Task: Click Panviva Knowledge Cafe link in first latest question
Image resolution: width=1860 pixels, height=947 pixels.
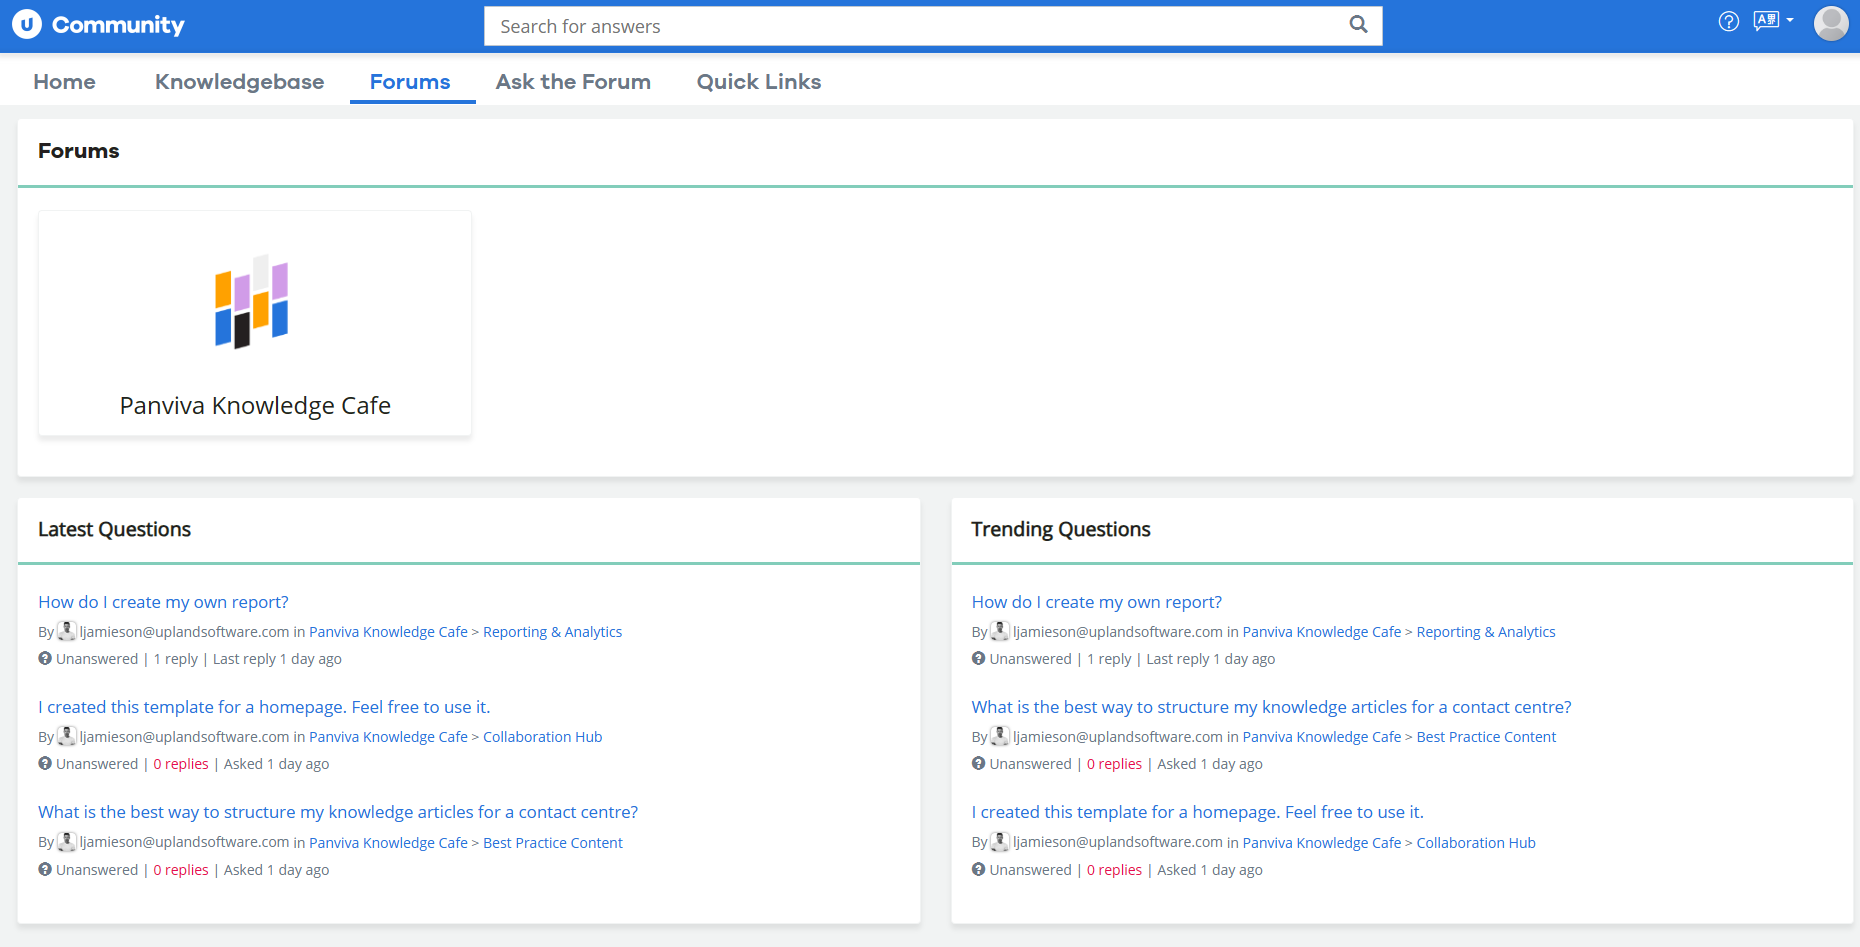Action: [x=388, y=632]
